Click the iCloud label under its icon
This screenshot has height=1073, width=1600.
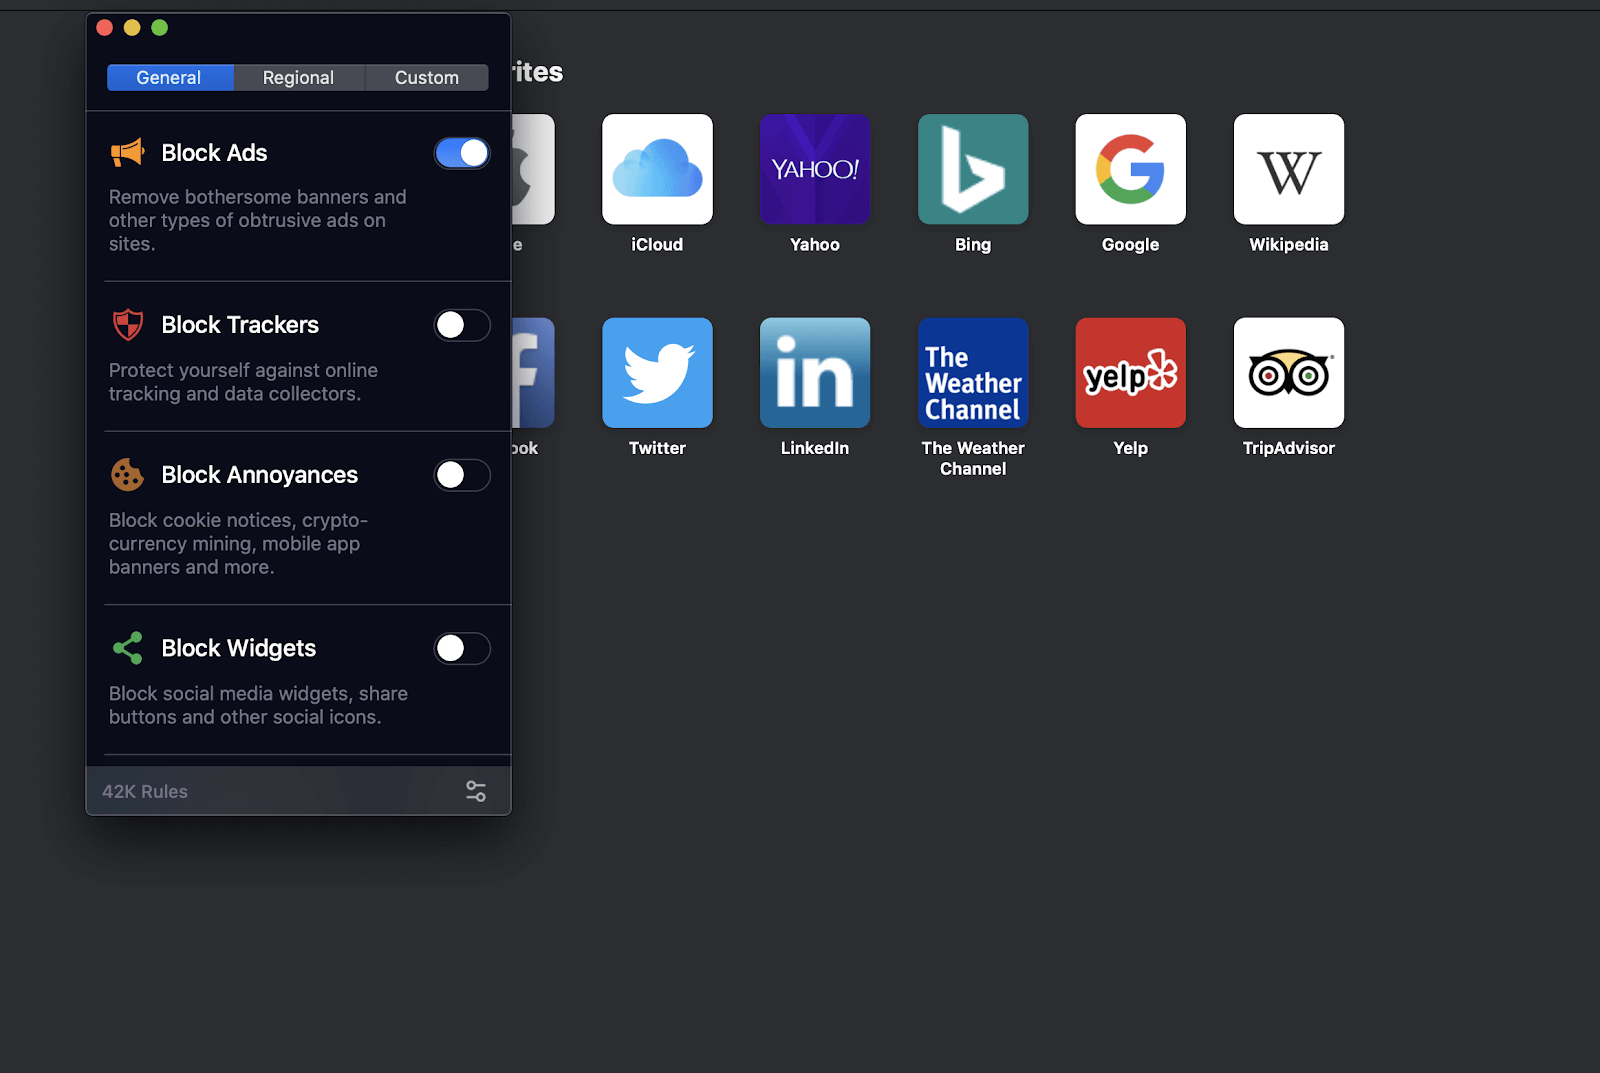tap(657, 244)
